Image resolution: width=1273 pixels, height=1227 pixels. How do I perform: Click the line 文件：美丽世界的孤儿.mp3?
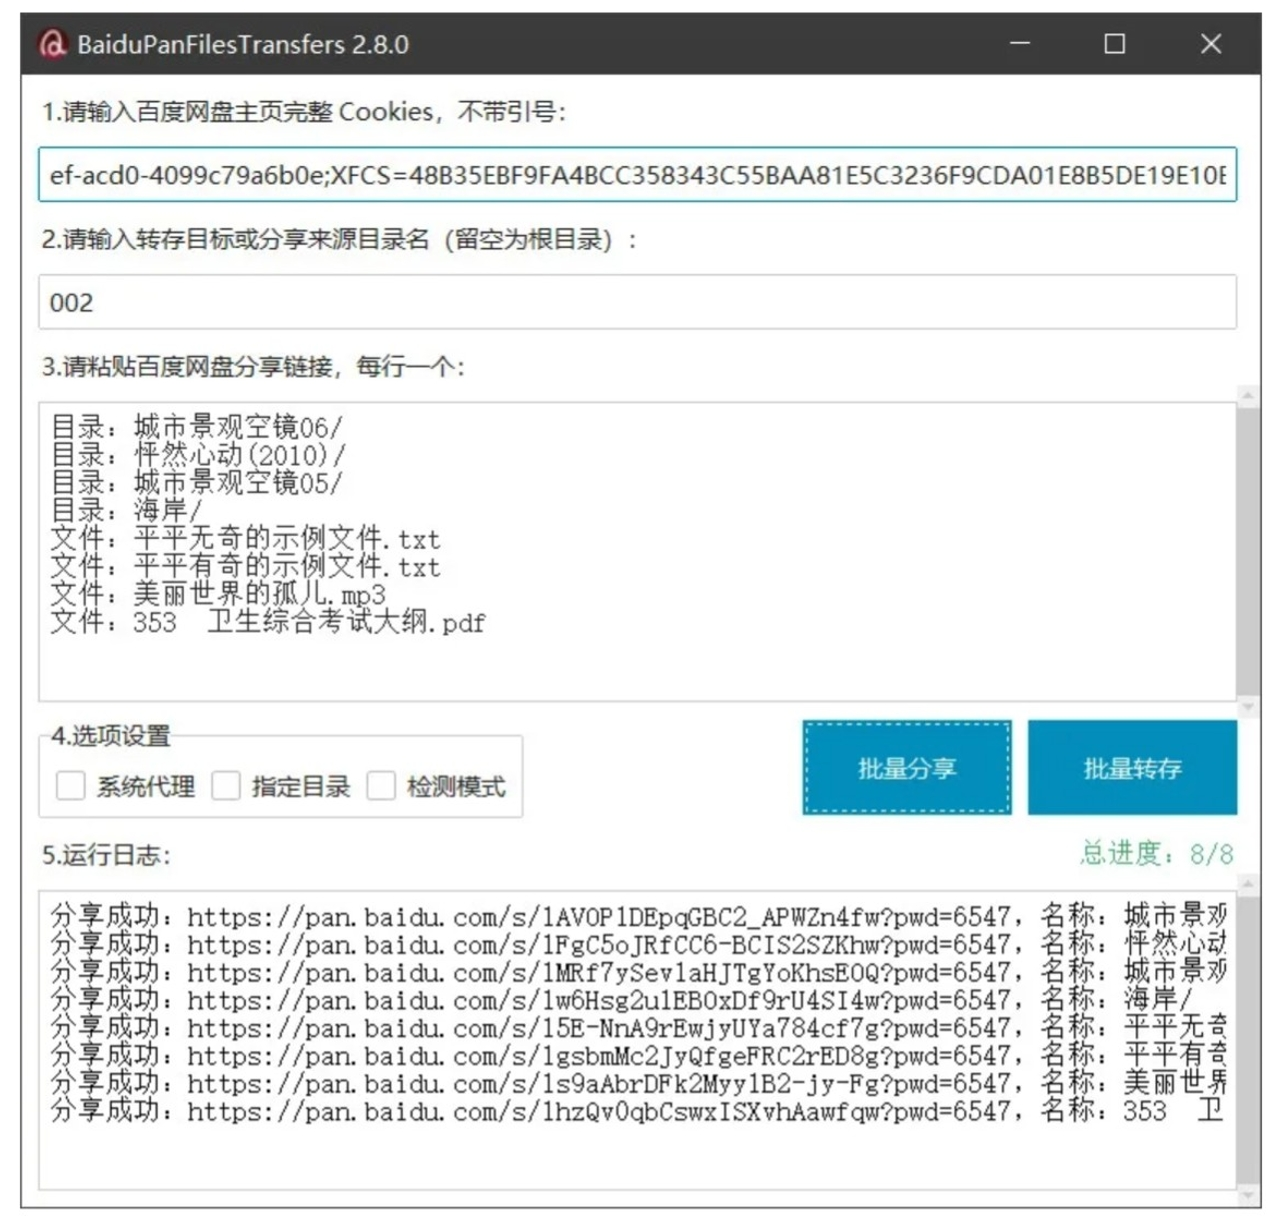tap(218, 595)
